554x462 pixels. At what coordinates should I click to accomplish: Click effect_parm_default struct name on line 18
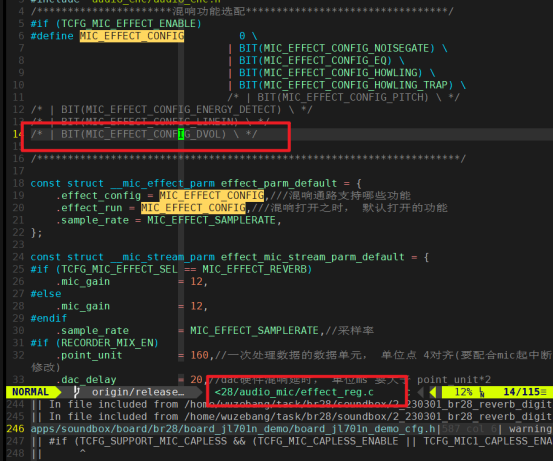[279, 184]
